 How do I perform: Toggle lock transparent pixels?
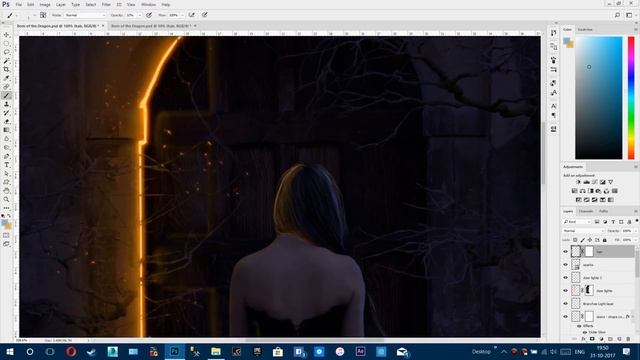pyautogui.click(x=575, y=240)
